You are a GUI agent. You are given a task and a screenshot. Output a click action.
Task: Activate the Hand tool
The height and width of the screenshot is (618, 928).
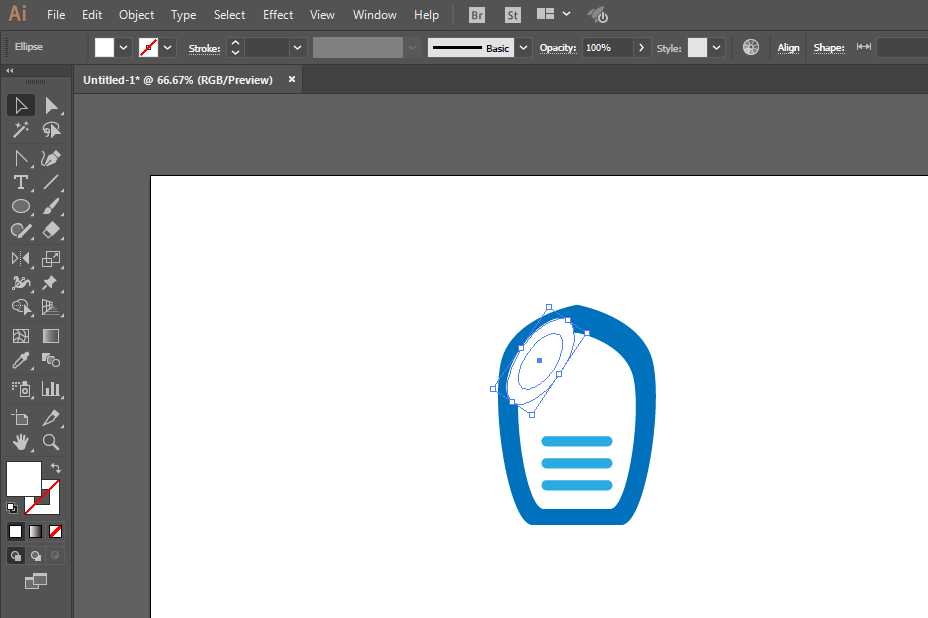[21, 443]
